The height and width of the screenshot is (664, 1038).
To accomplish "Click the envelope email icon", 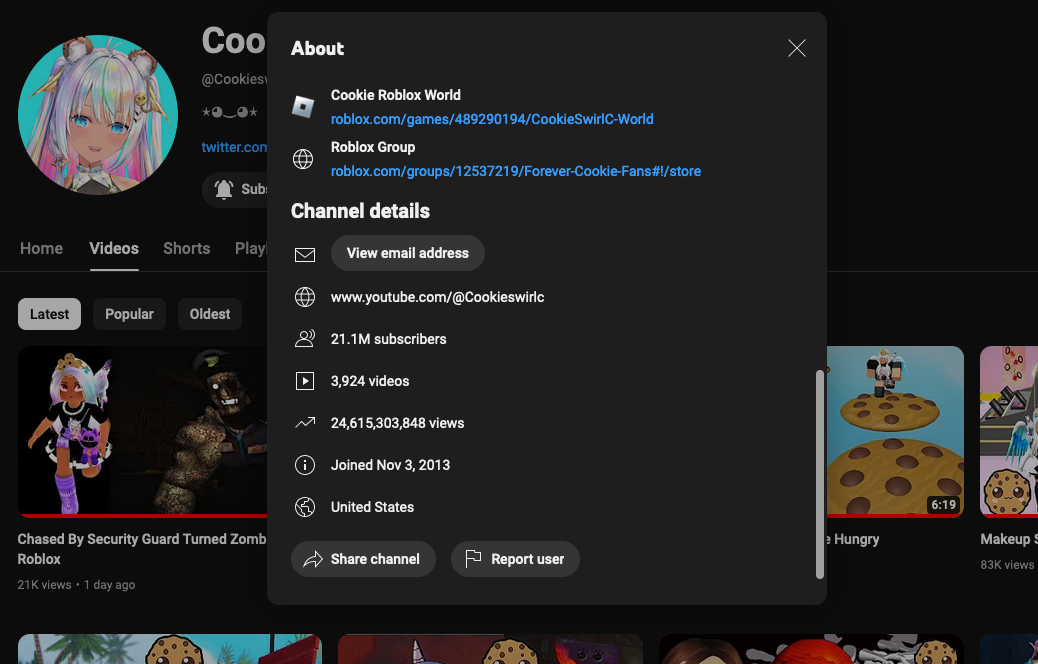I will (305, 254).
